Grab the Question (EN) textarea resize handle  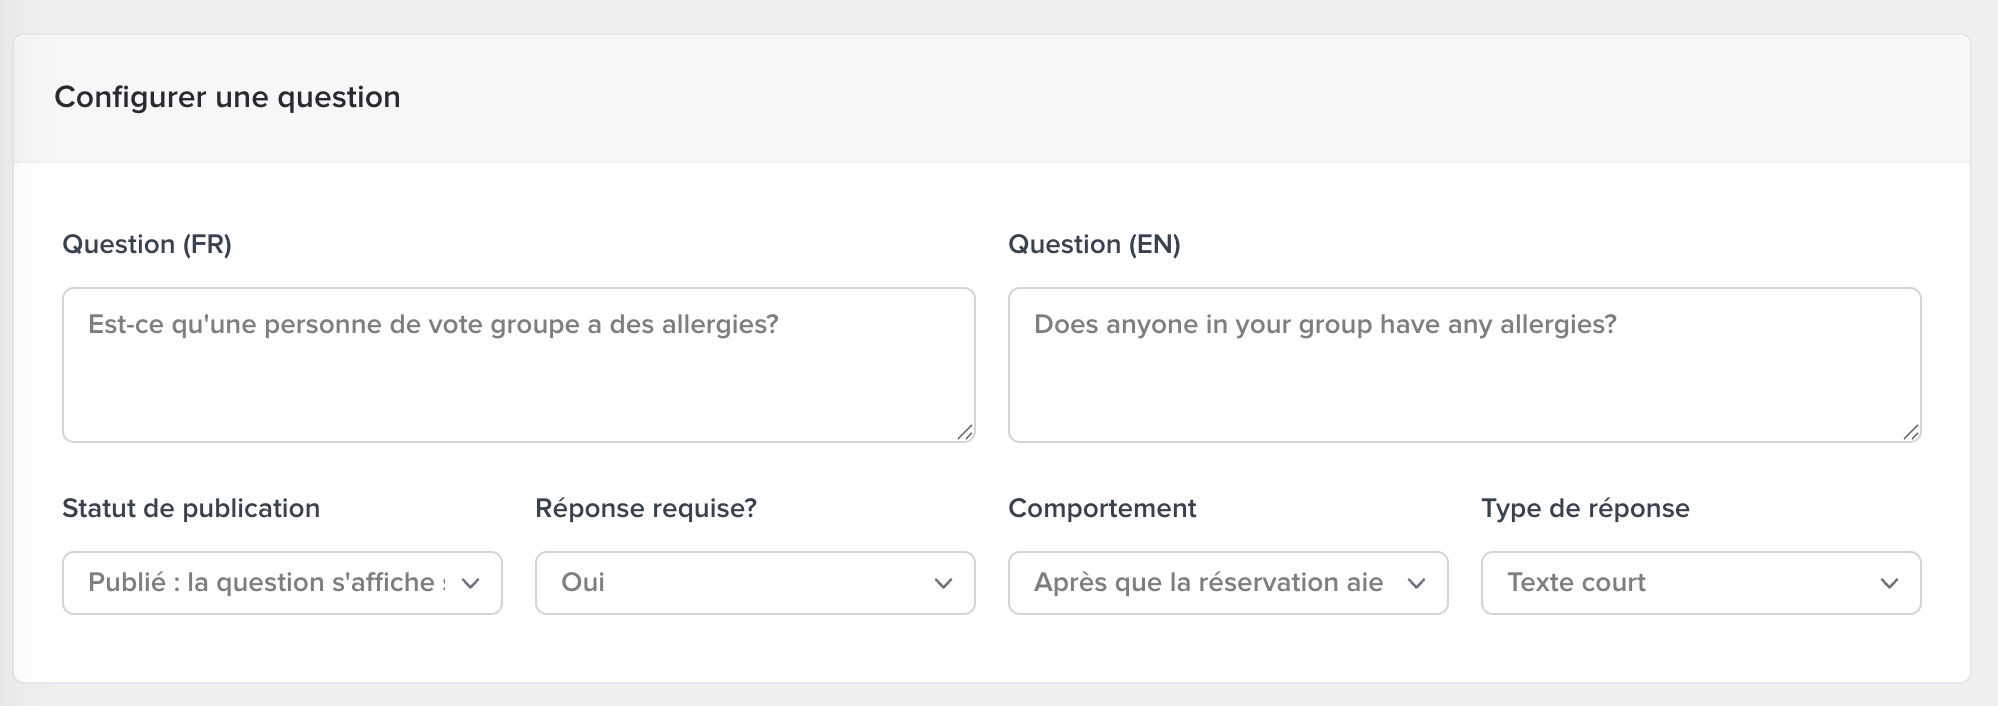tap(1911, 432)
